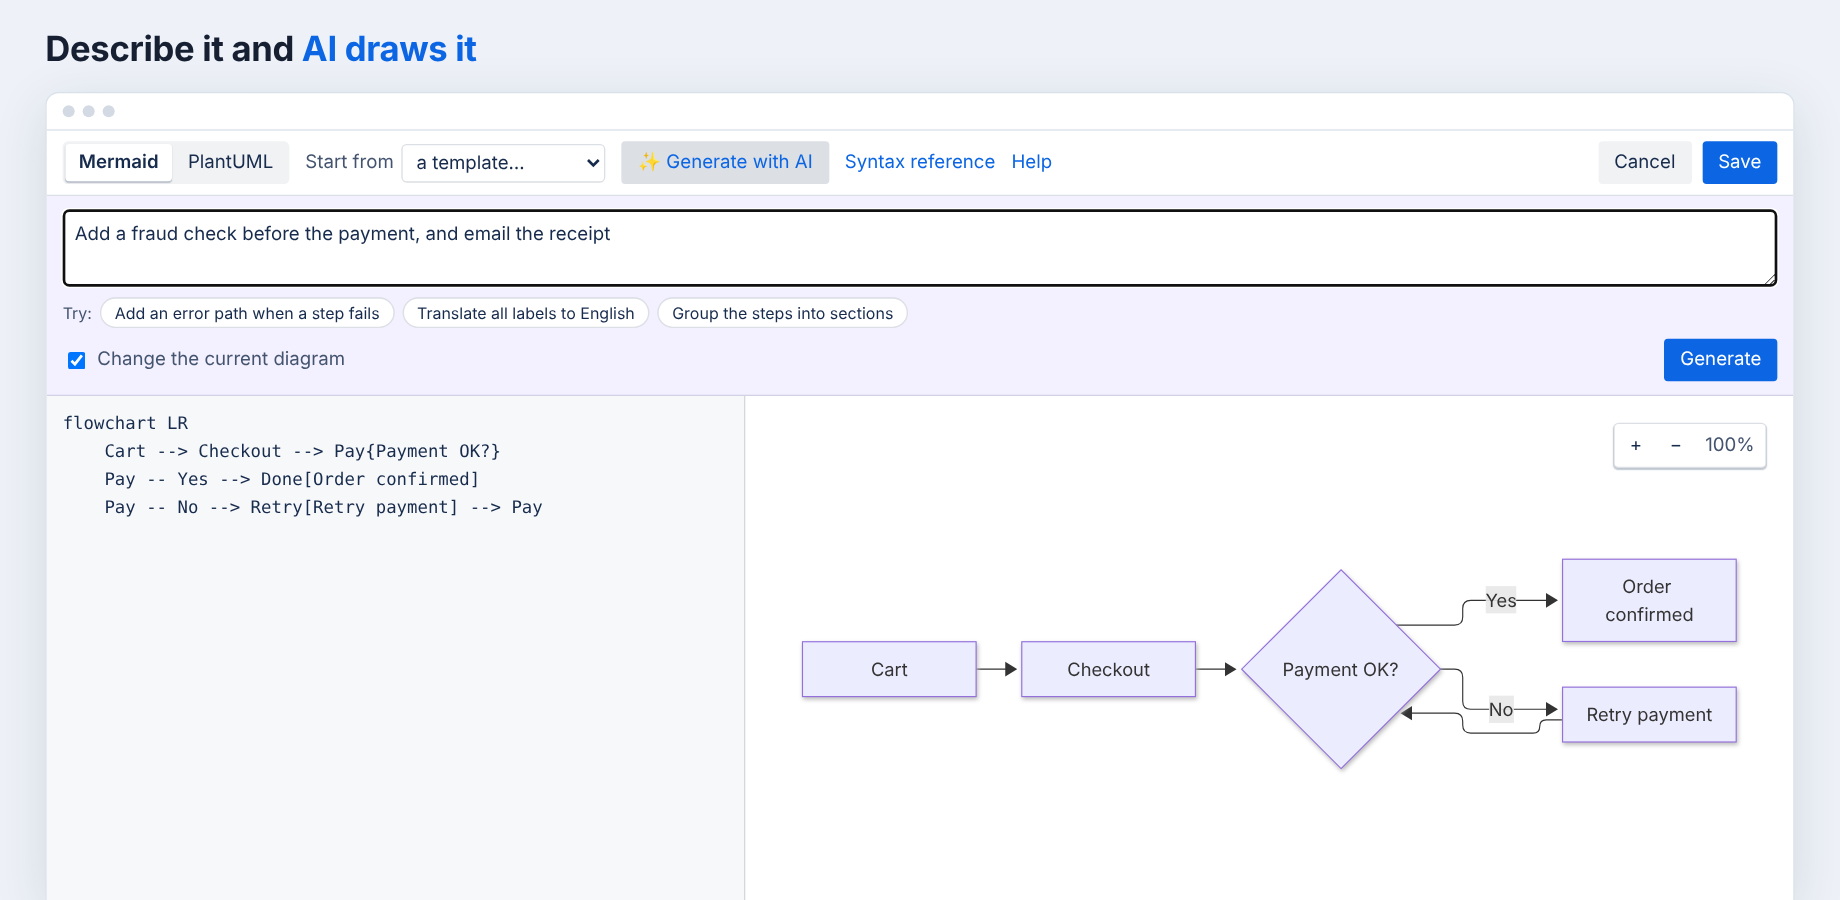
Task: Cancel the diagram editing
Action: [1644, 162]
